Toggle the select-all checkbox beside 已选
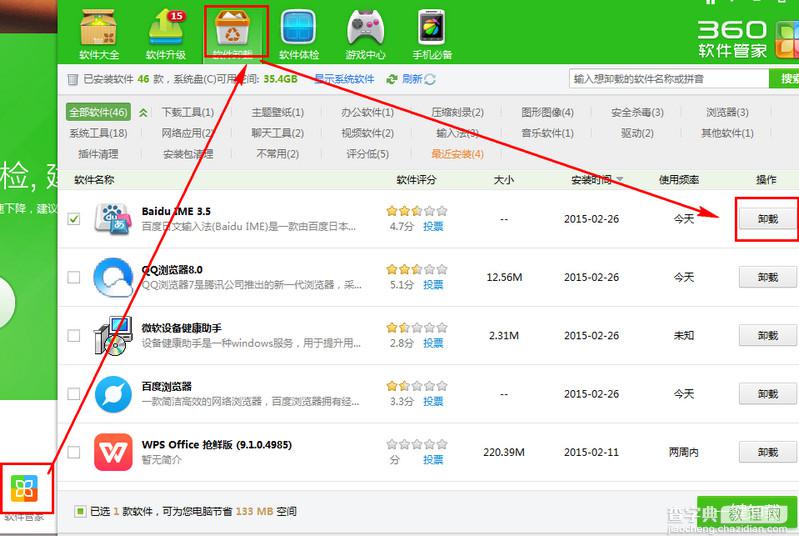 [79, 511]
